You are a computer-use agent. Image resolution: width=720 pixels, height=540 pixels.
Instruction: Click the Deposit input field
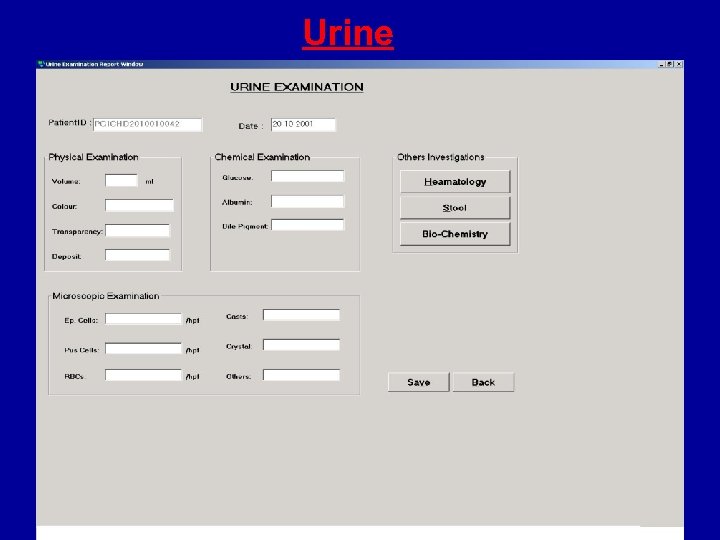[137, 255]
